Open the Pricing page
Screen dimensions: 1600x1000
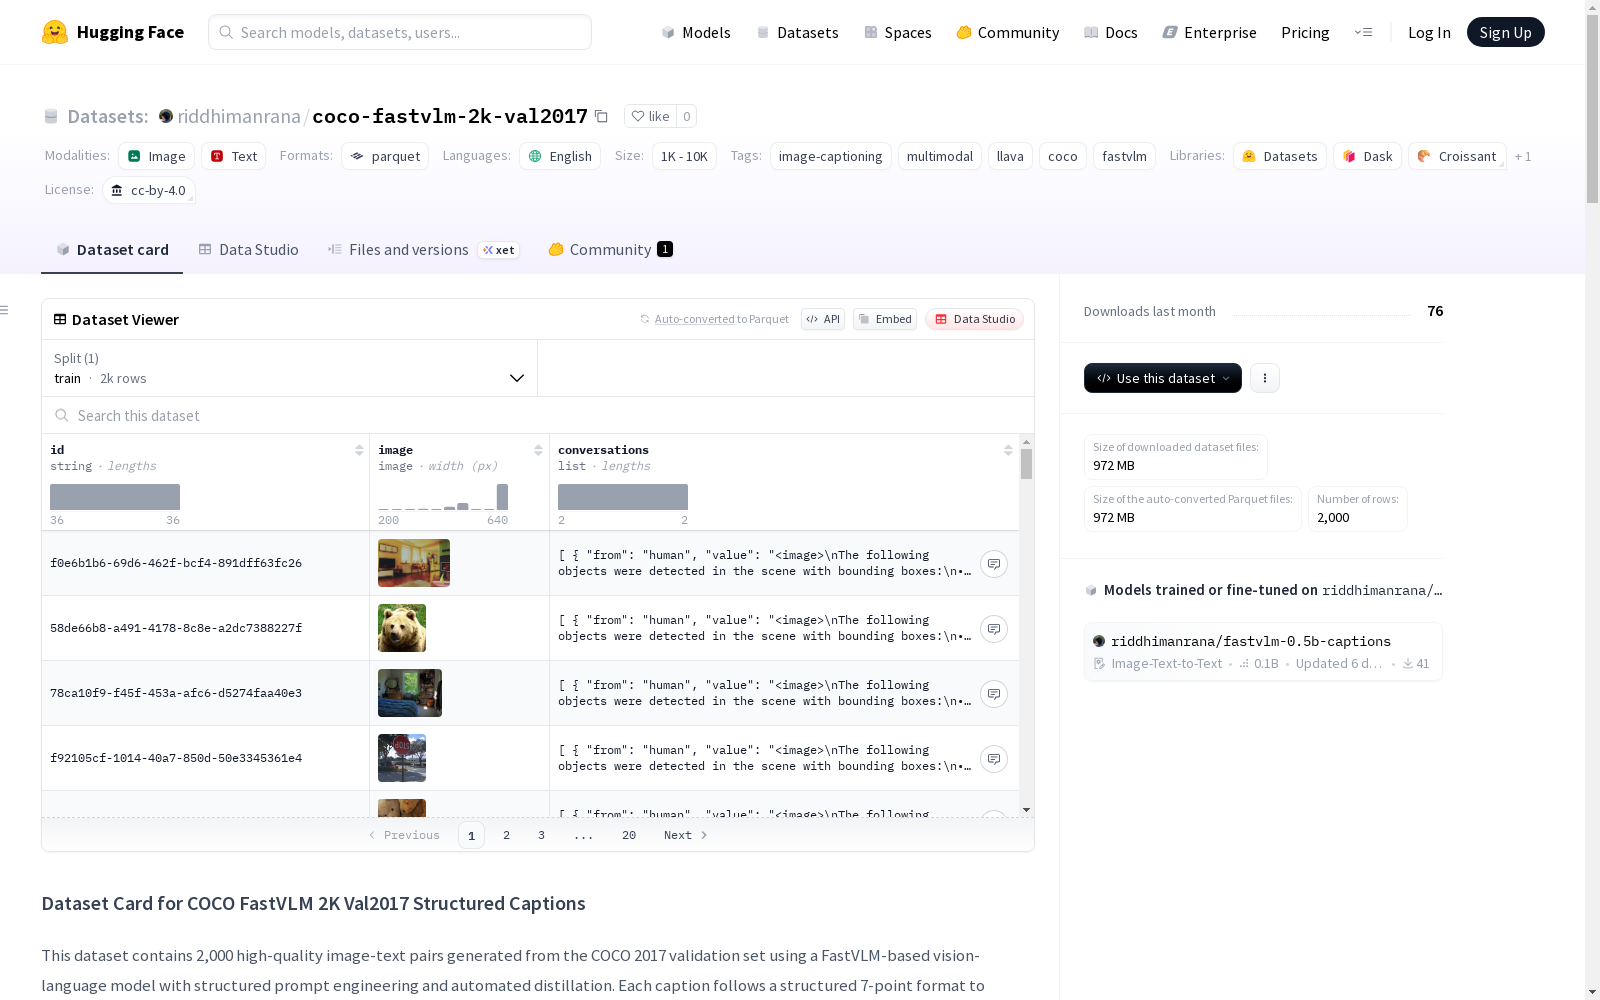click(1305, 32)
